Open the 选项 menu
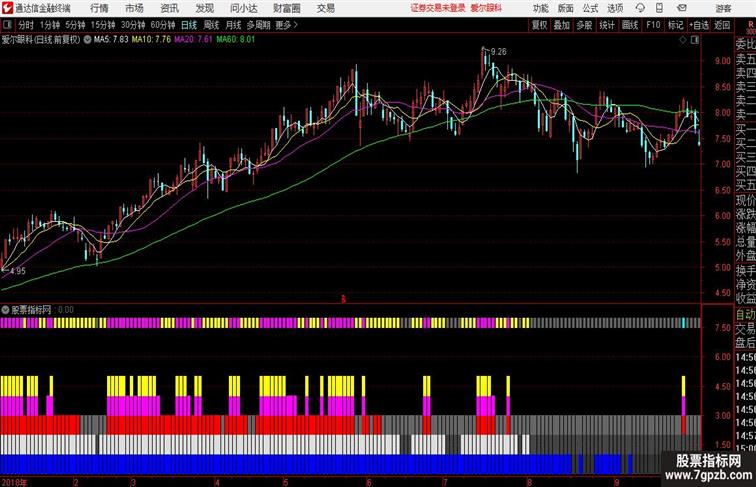The height and width of the screenshot is (487, 756). pos(615,8)
